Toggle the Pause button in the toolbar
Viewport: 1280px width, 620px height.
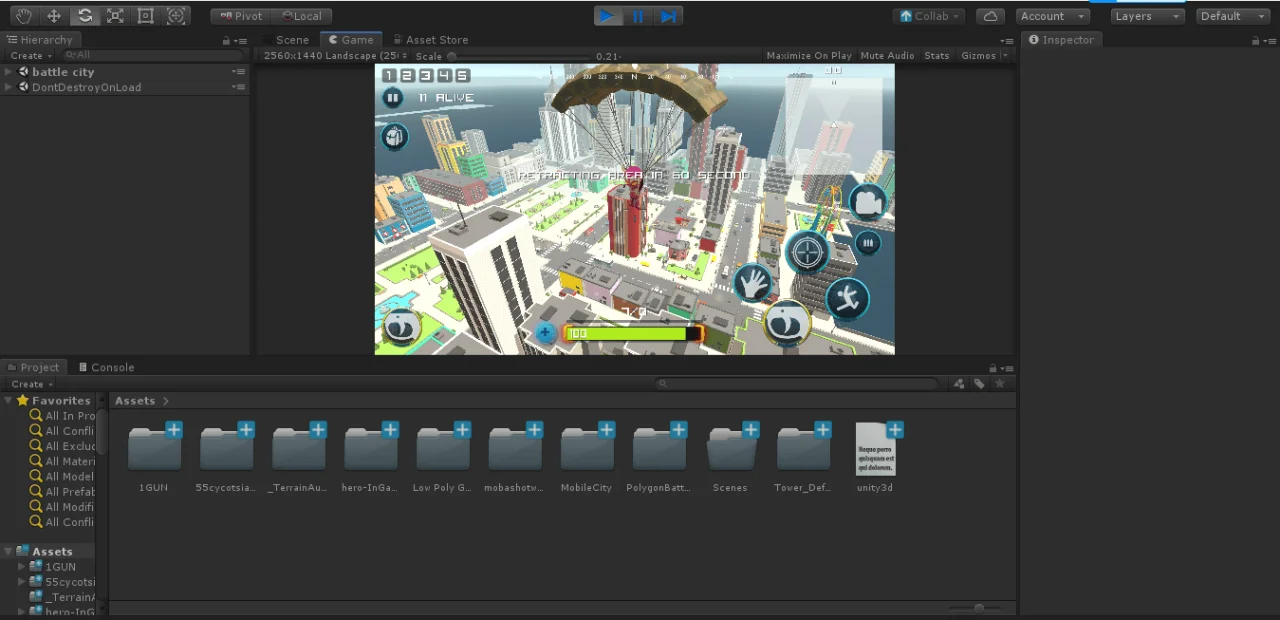(638, 16)
